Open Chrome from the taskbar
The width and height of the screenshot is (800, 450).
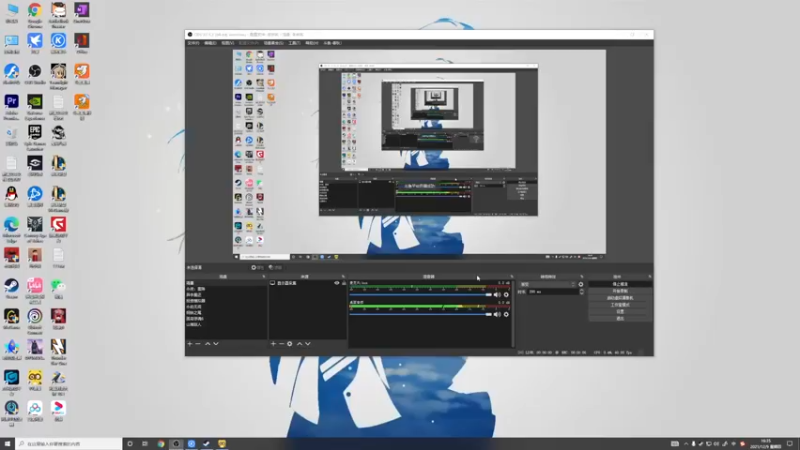pos(161,444)
